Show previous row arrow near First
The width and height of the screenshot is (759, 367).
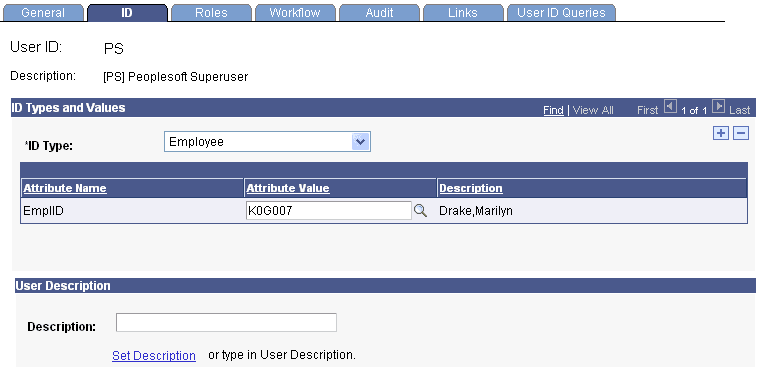pyautogui.click(x=670, y=107)
